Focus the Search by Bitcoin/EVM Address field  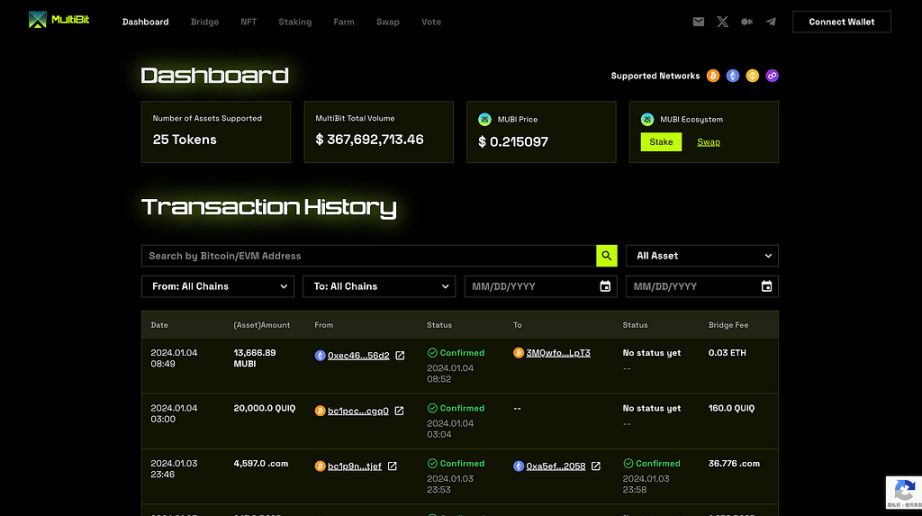(369, 256)
